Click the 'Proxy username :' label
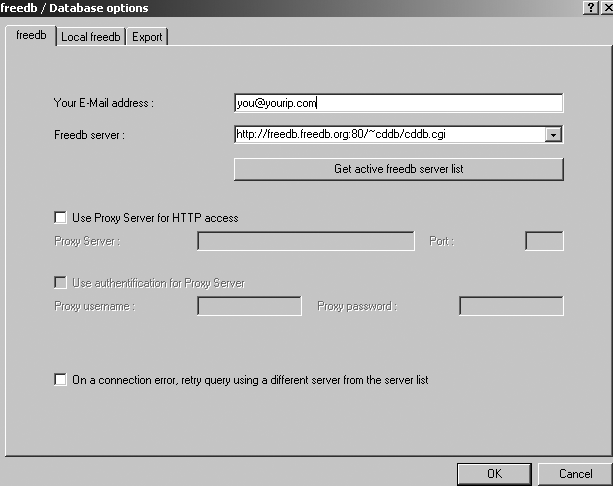613x486 pixels. 95,306
